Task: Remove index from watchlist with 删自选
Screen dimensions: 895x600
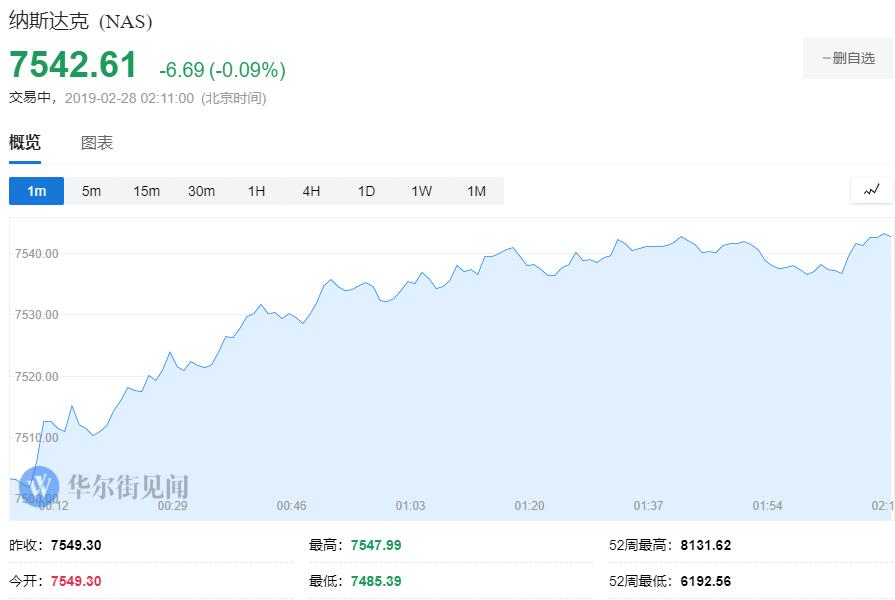Action: [x=847, y=59]
